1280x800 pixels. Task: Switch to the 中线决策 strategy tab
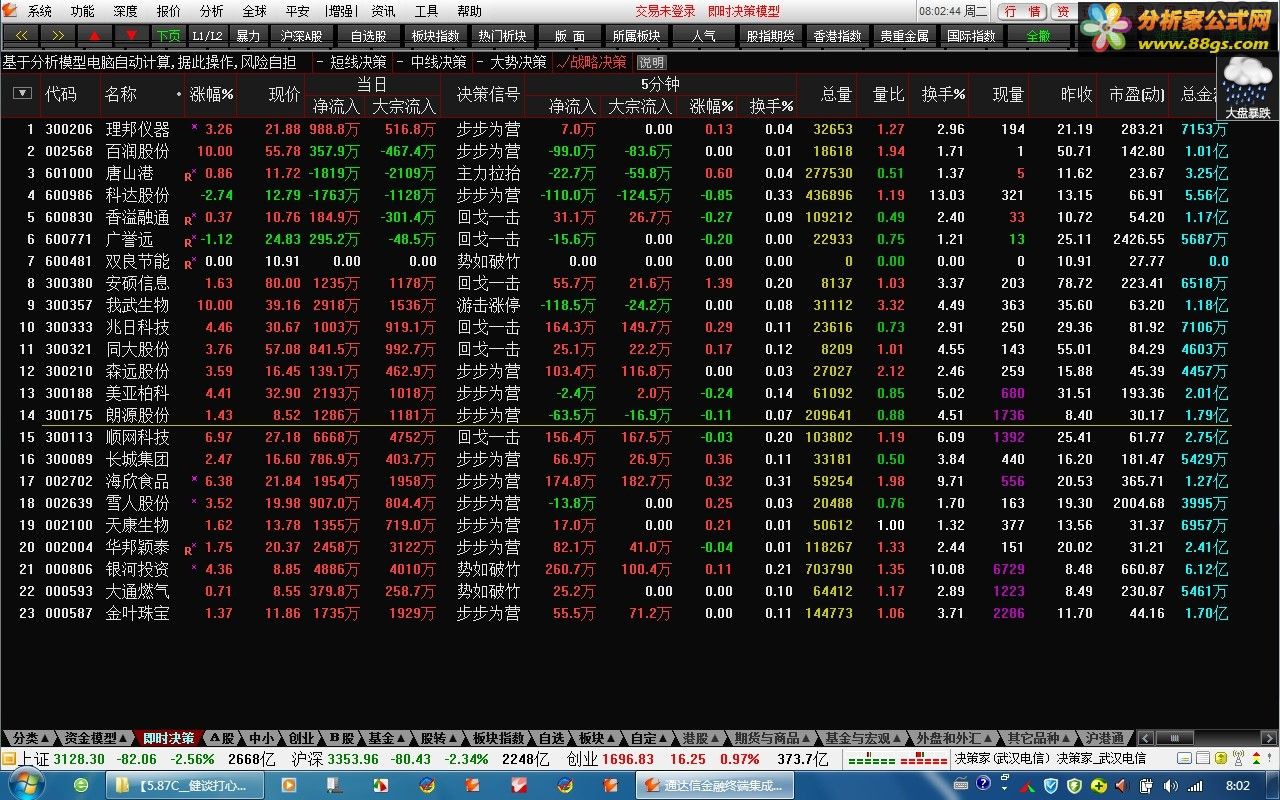pos(431,62)
